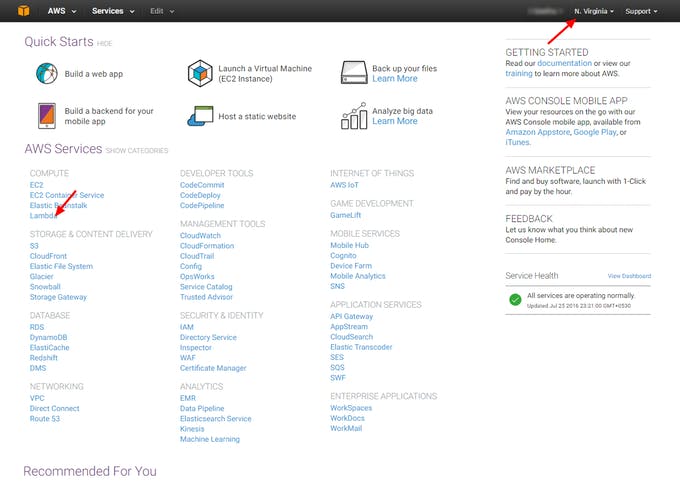Click View Dashboard in Service Health
The image size is (680, 488).
pos(629,276)
